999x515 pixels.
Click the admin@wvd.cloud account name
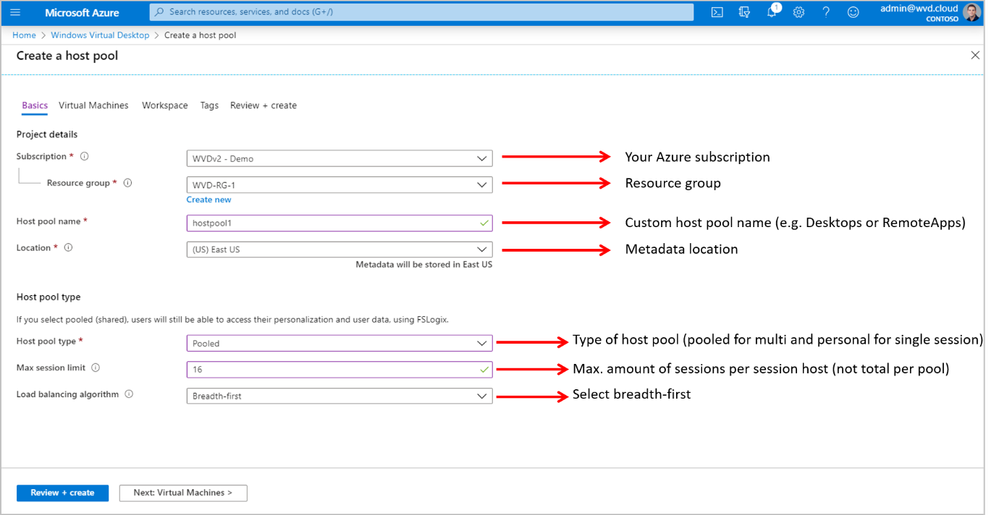919,8
